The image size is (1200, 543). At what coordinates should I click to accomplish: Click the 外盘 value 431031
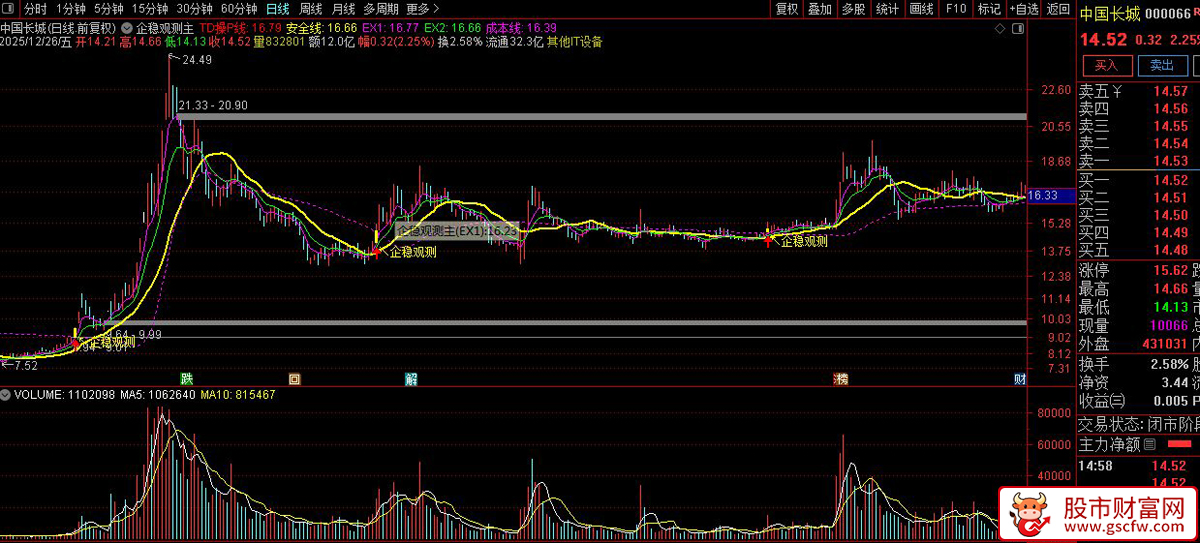[x=1165, y=343]
